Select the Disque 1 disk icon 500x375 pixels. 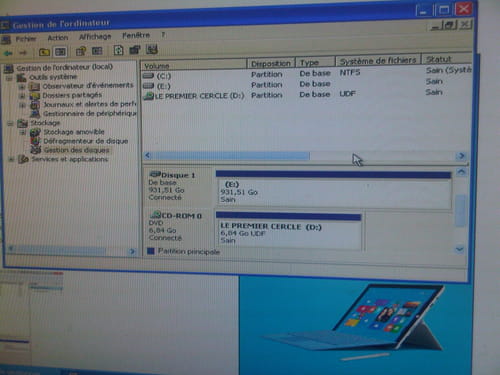coord(155,174)
